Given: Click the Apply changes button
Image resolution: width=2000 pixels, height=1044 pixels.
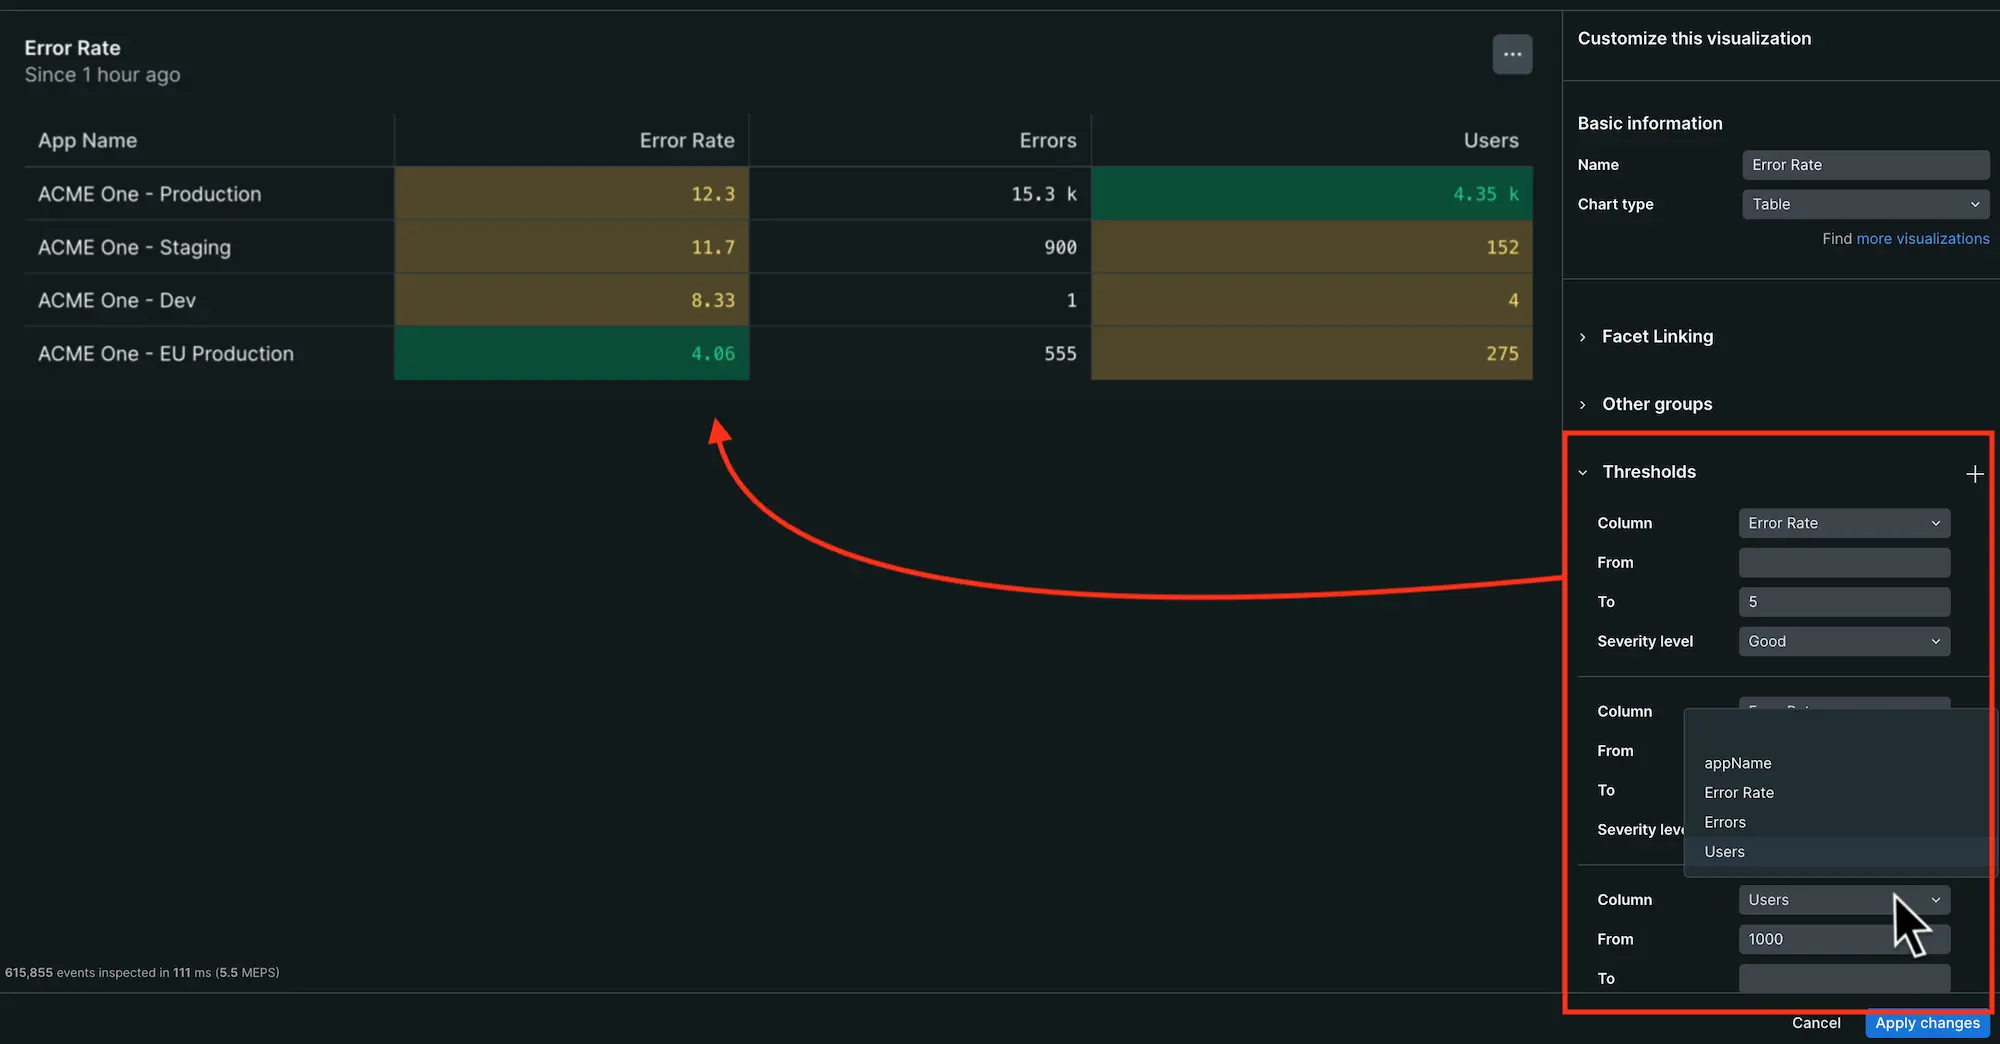Looking at the screenshot, I should [1927, 1023].
